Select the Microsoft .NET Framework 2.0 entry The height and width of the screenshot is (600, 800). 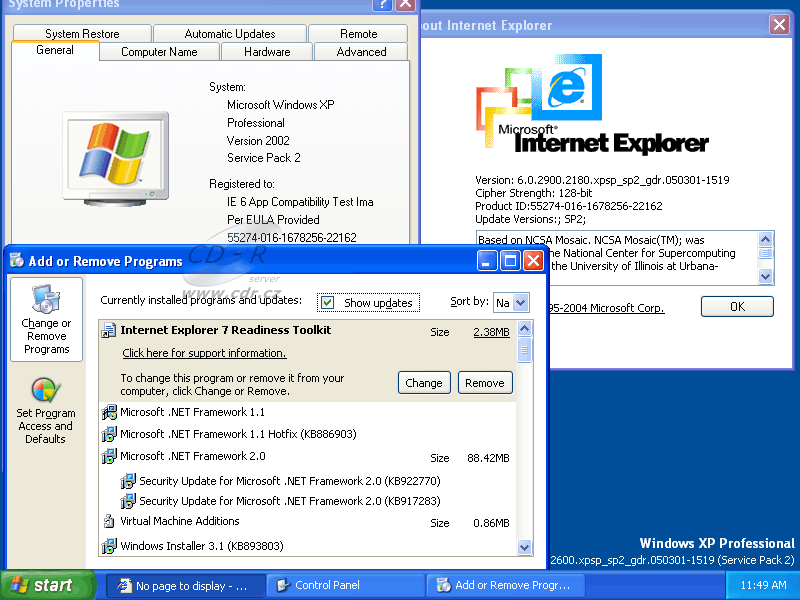tap(308, 457)
